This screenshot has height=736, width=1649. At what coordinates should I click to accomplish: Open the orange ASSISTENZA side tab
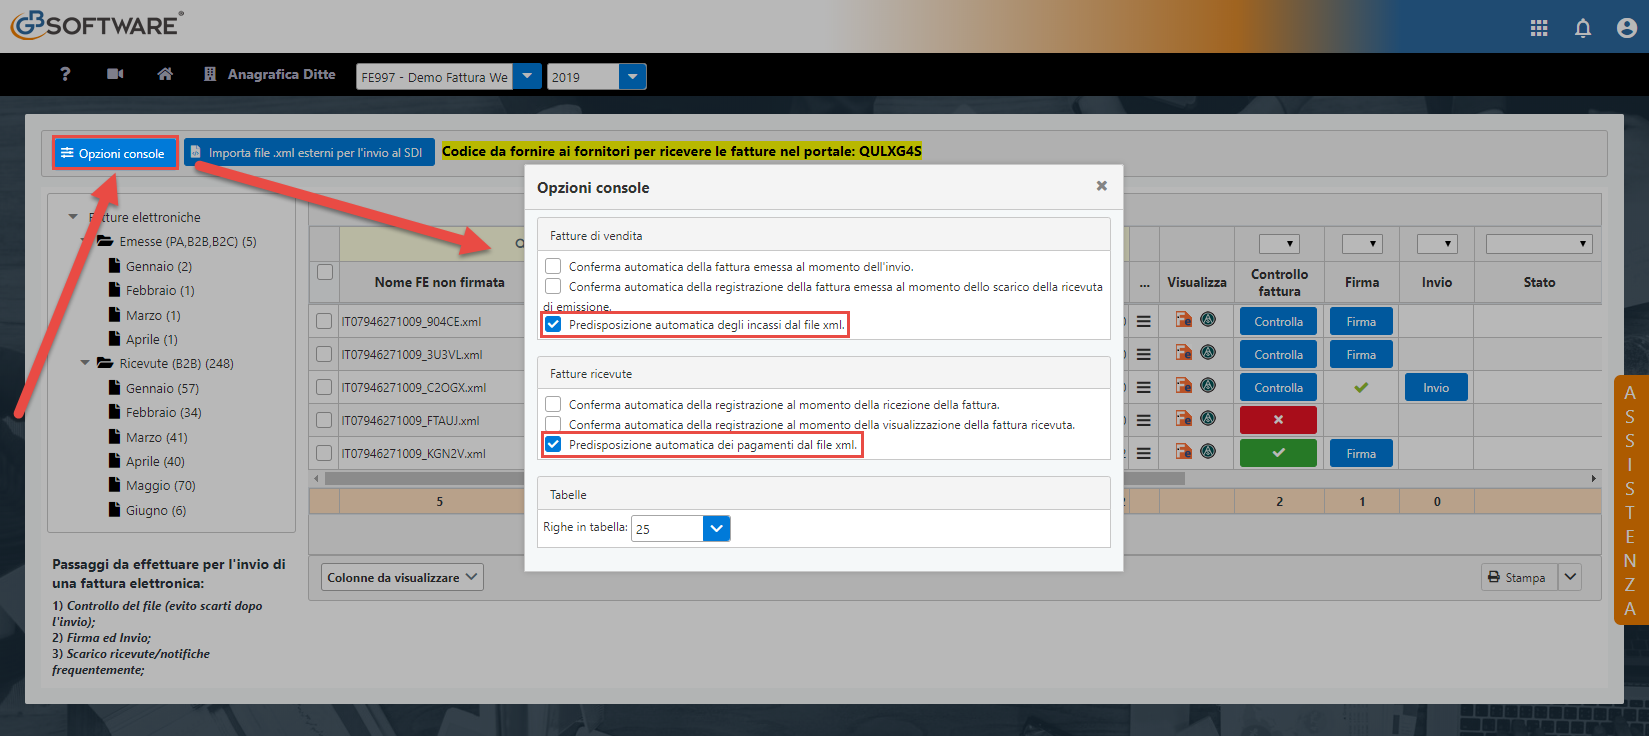tap(1631, 500)
